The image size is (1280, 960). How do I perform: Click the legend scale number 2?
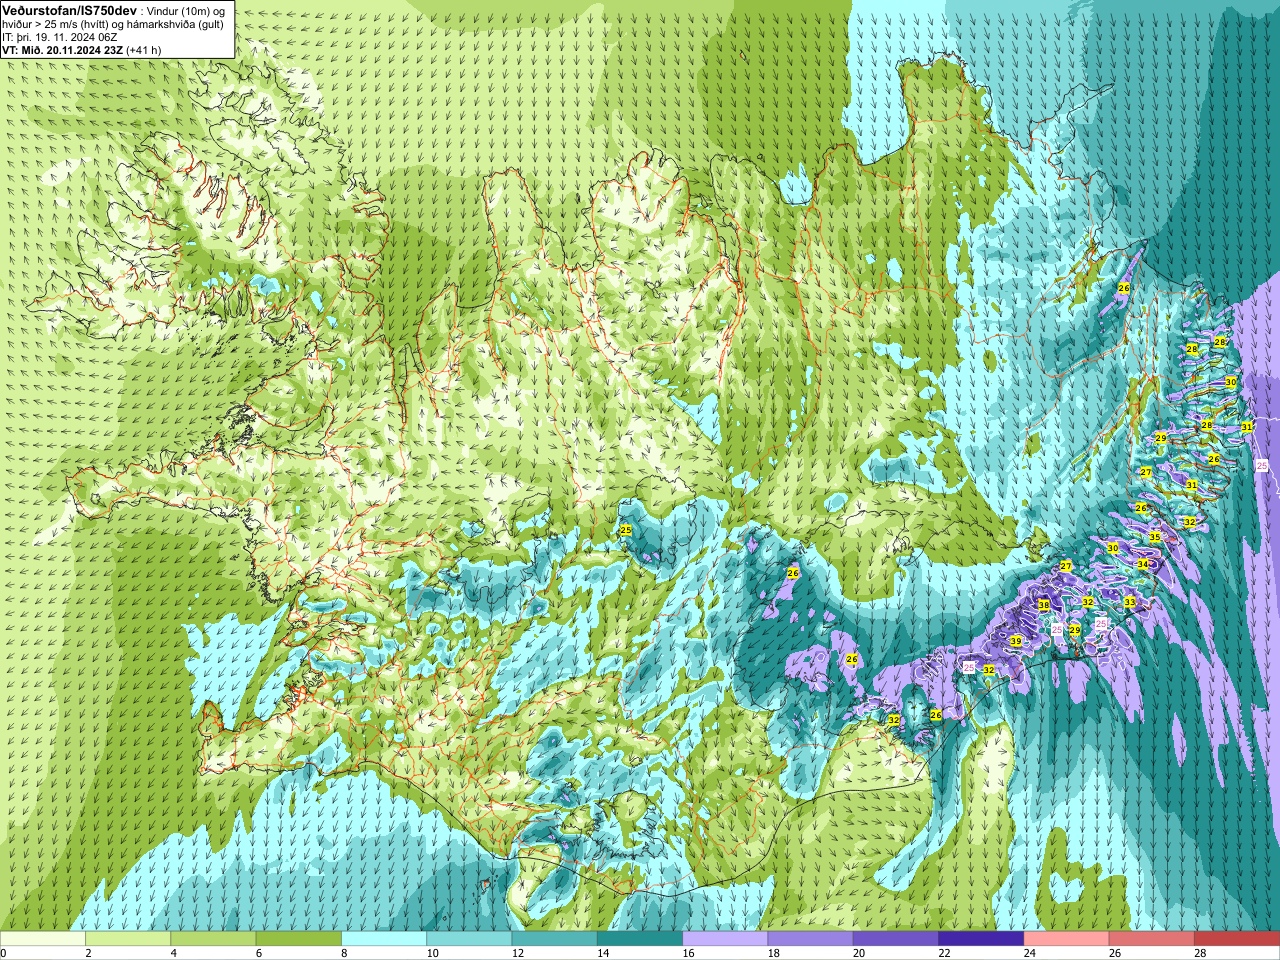click(88, 953)
